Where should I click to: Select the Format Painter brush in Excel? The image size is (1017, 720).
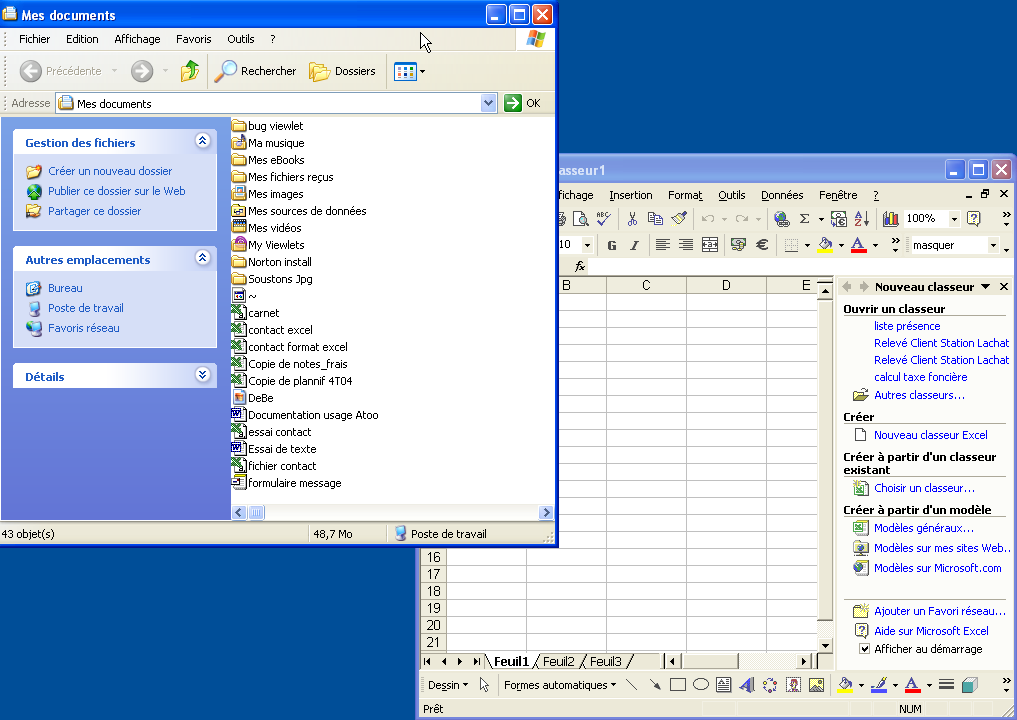679,219
